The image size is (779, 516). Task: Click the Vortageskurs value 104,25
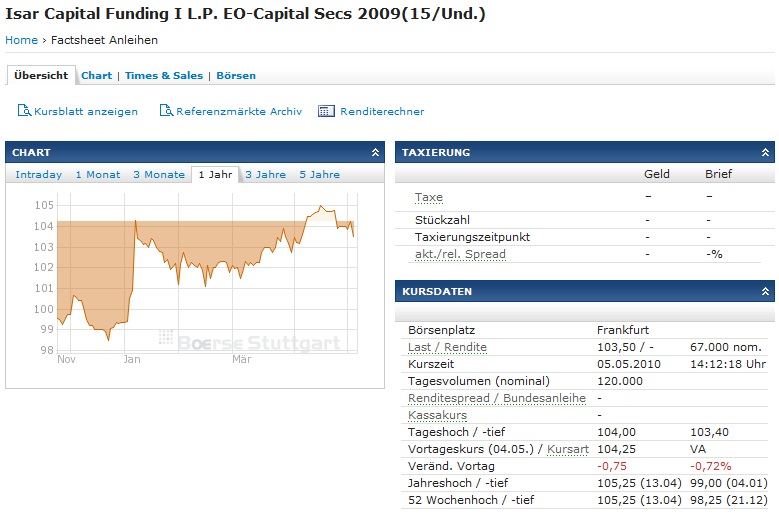pyautogui.click(x=616, y=449)
